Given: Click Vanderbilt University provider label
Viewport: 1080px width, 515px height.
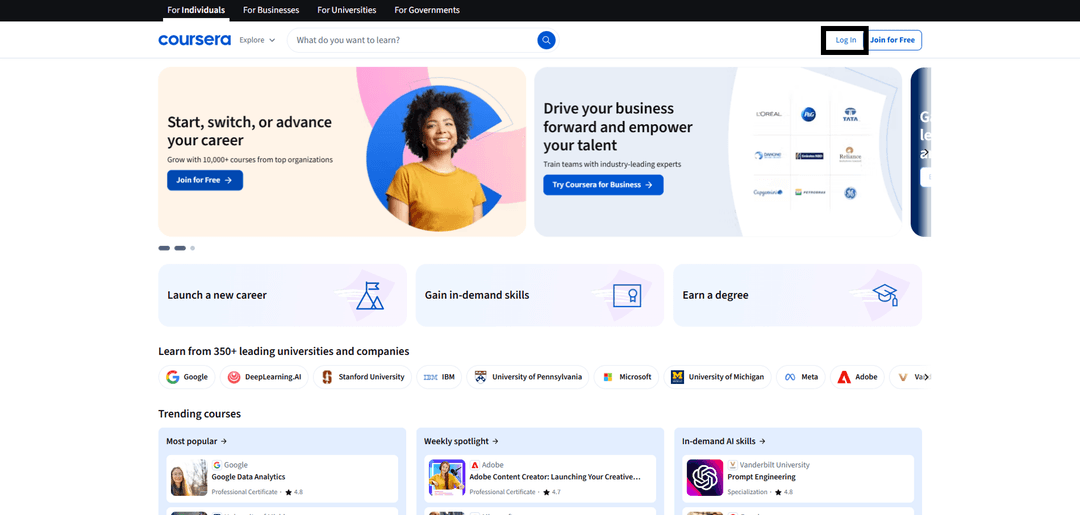Looking at the screenshot, I should pyautogui.click(x=775, y=465).
